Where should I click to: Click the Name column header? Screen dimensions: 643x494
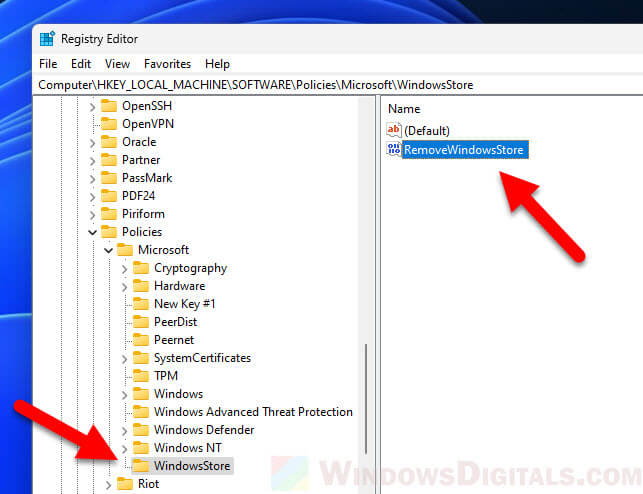[x=404, y=108]
